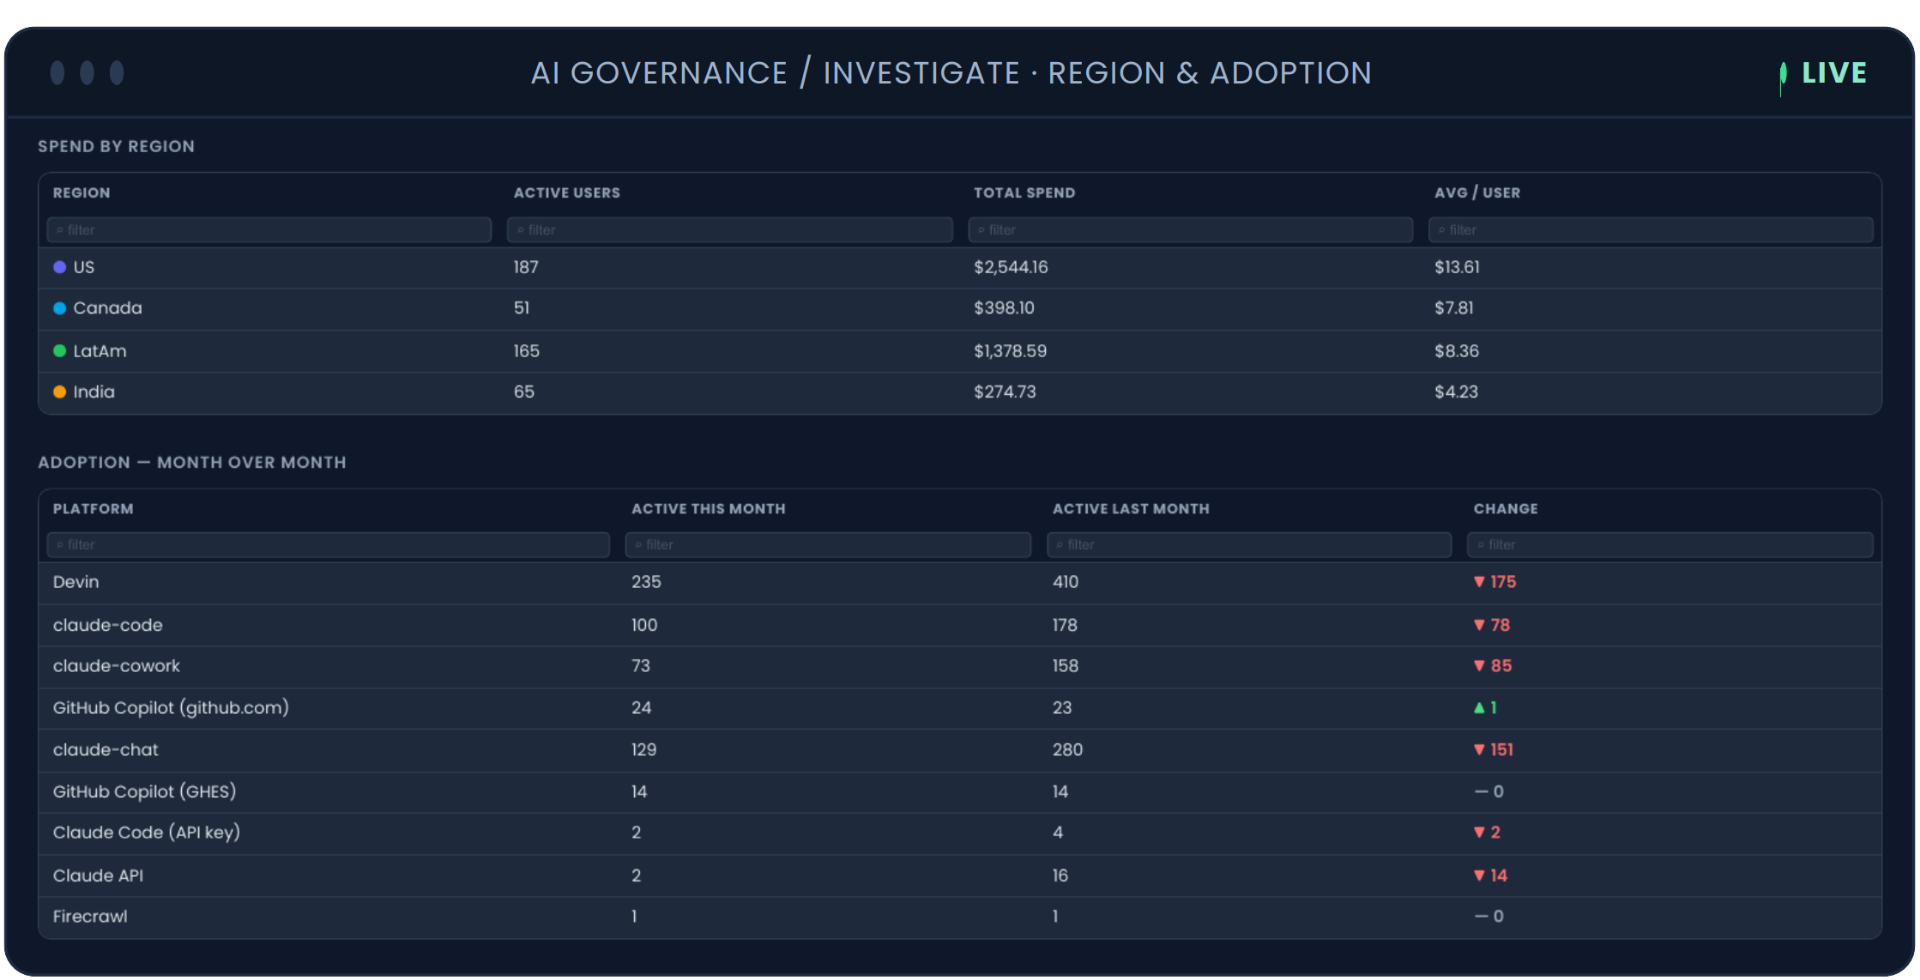Focus the Total Spend filter field

tap(1190, 230)
